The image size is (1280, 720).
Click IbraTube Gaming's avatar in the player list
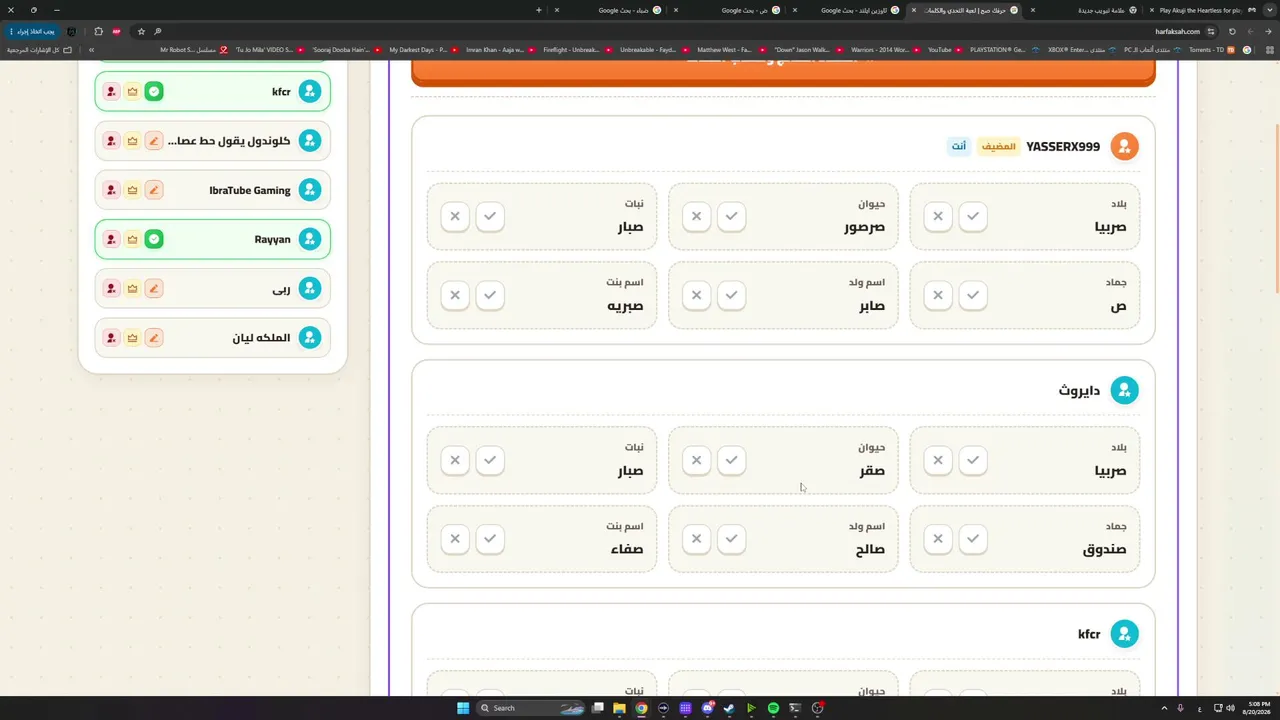[310, 190]
